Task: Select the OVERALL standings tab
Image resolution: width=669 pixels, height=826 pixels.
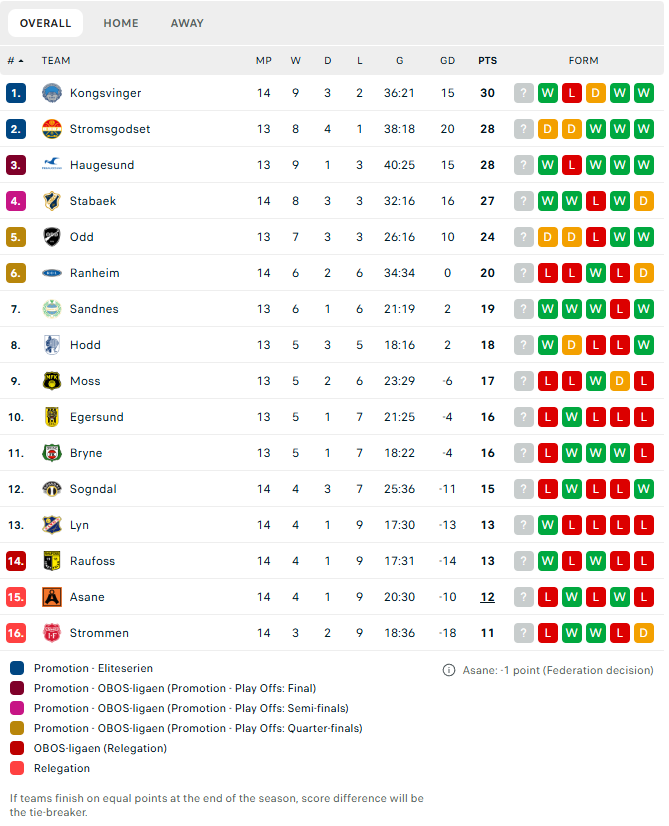Action: (45, 23)
